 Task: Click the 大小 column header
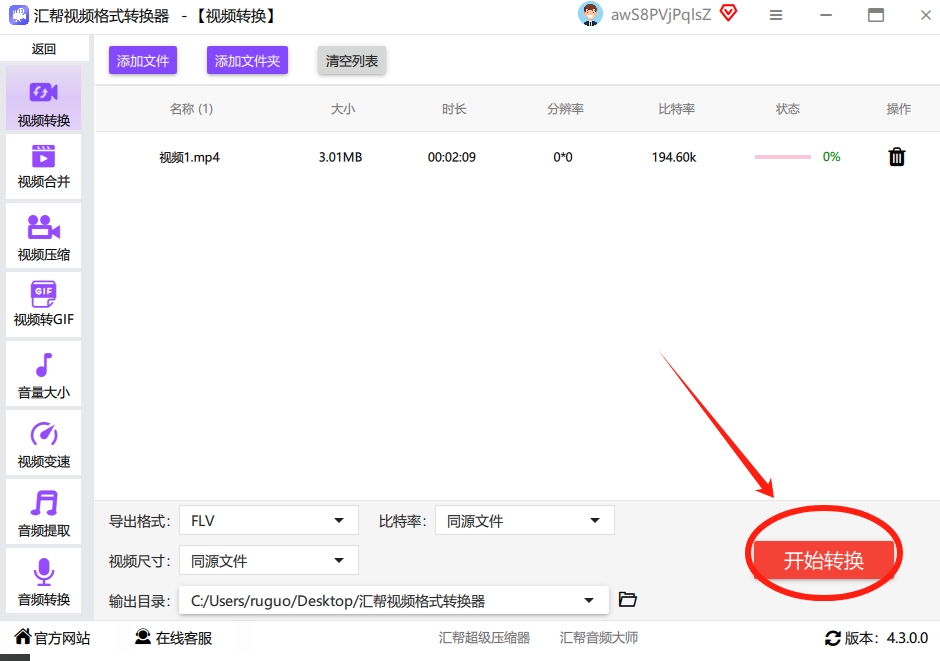(x=343, y=108)
